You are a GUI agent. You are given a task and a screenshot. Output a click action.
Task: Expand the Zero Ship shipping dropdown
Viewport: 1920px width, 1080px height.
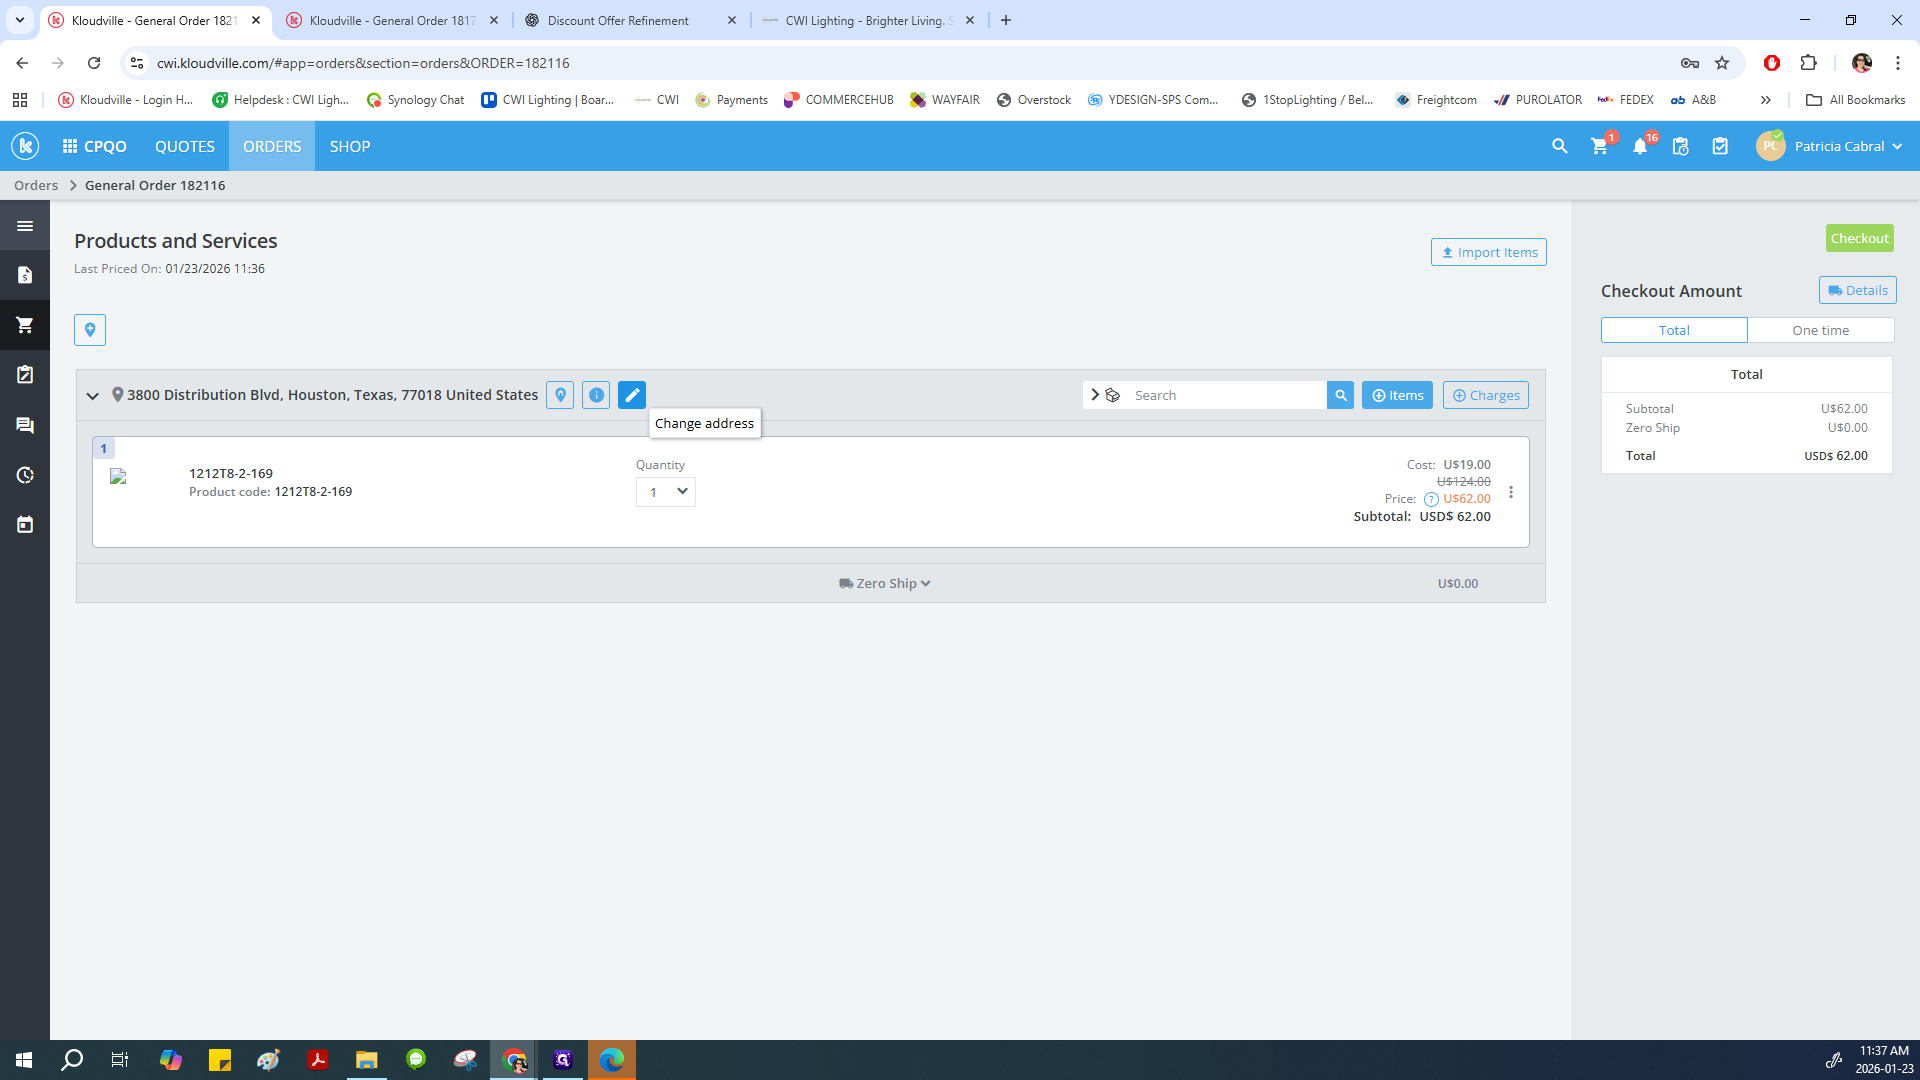point(885,583)
